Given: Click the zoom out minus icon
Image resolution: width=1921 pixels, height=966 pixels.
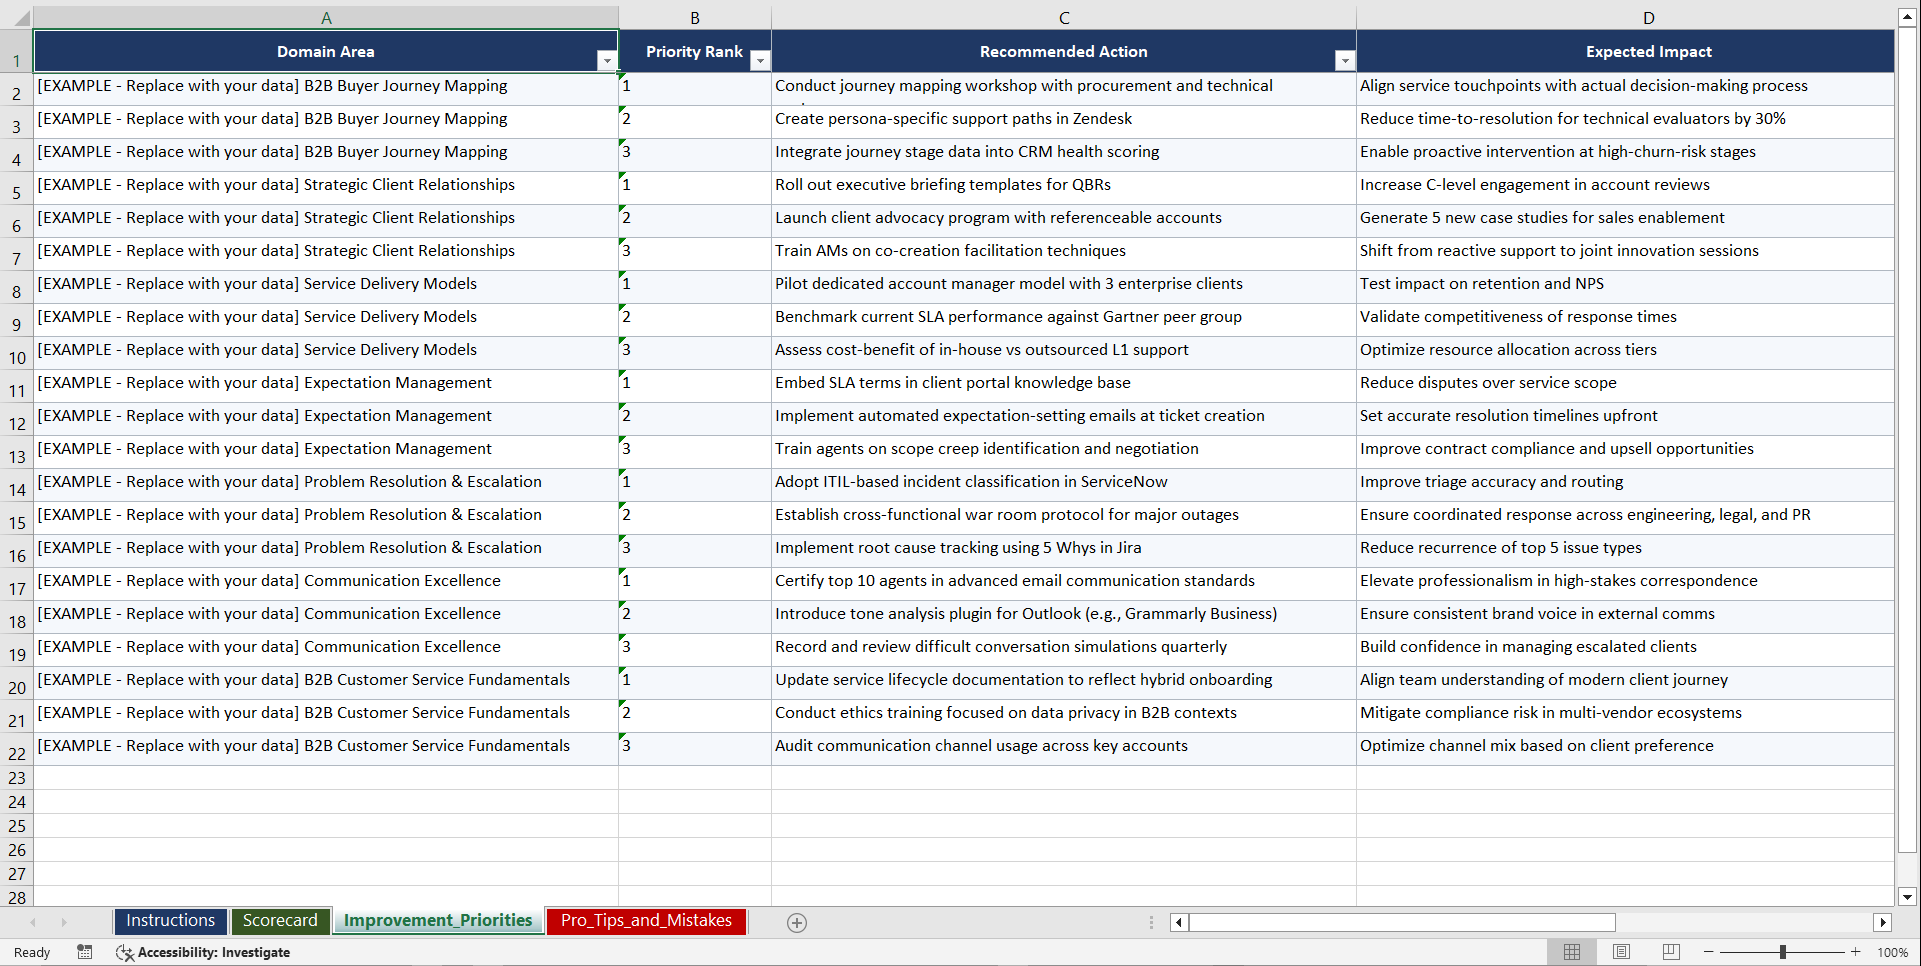Looking at the screenshot, I should [x=1709, y=952].
